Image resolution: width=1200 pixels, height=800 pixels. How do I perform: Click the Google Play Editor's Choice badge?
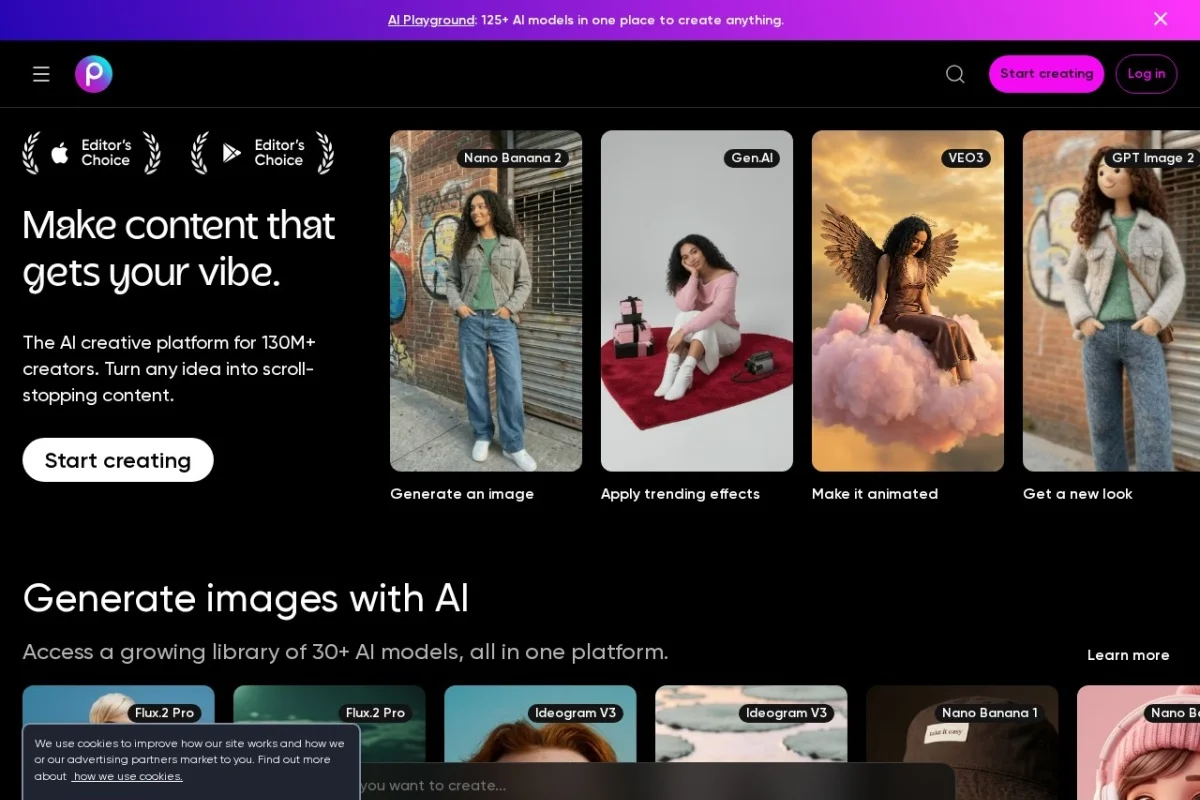[x=263, y=153]
